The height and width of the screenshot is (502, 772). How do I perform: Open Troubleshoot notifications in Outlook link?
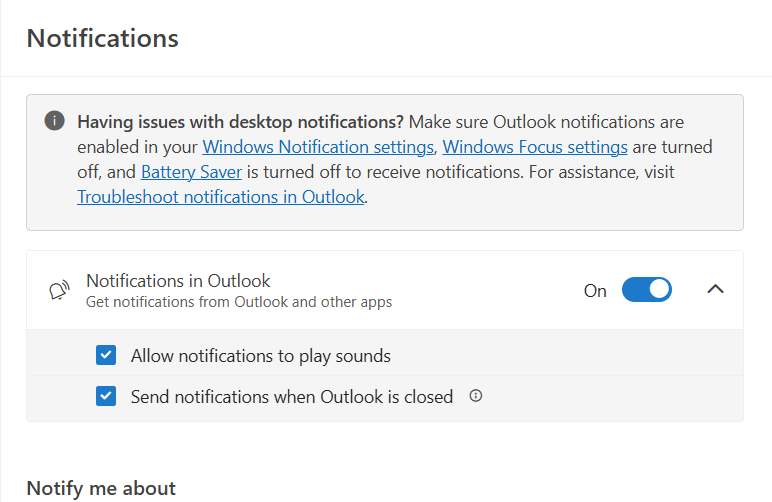[x=221, y=197]
